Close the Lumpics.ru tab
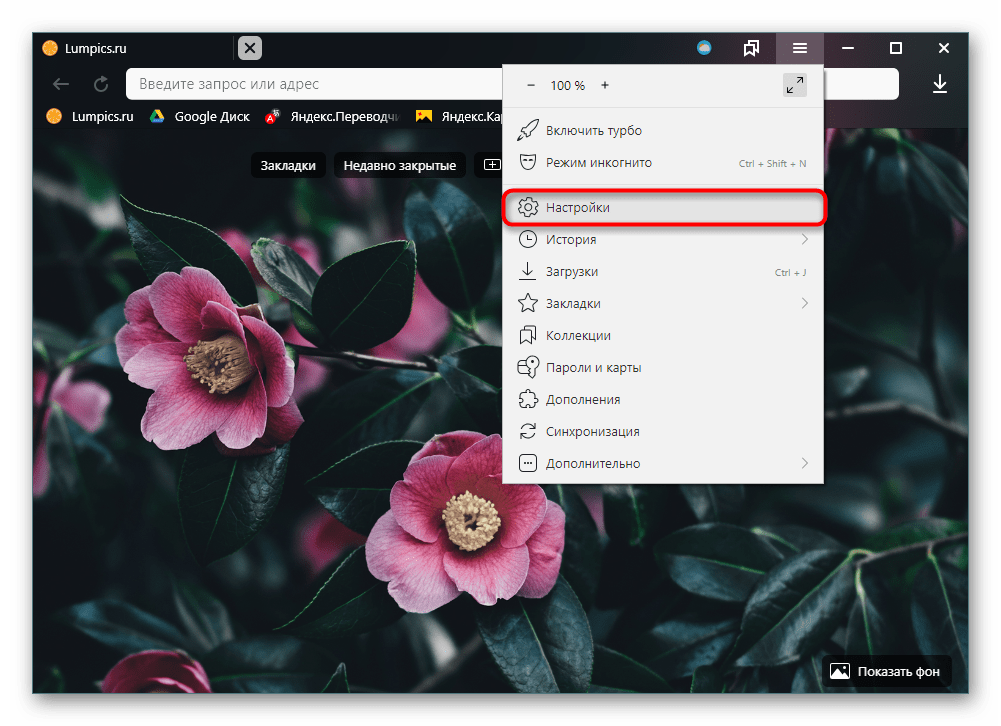Screen dimensions: 1001x726 pyautogui.click(x=250, y=48)
